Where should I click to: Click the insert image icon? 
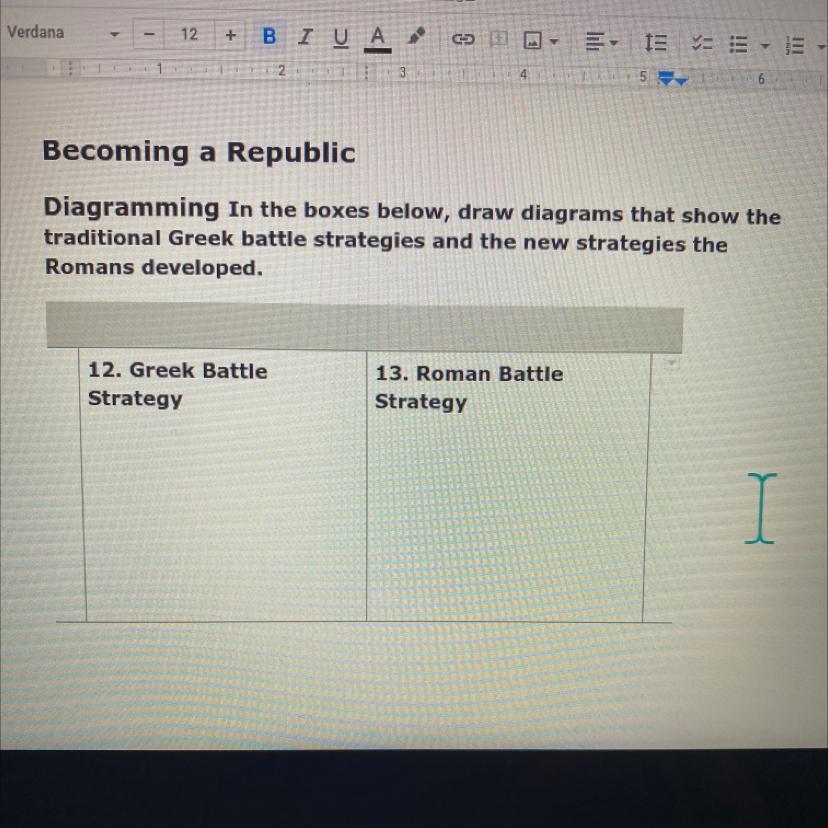click(x=532, y=40)
